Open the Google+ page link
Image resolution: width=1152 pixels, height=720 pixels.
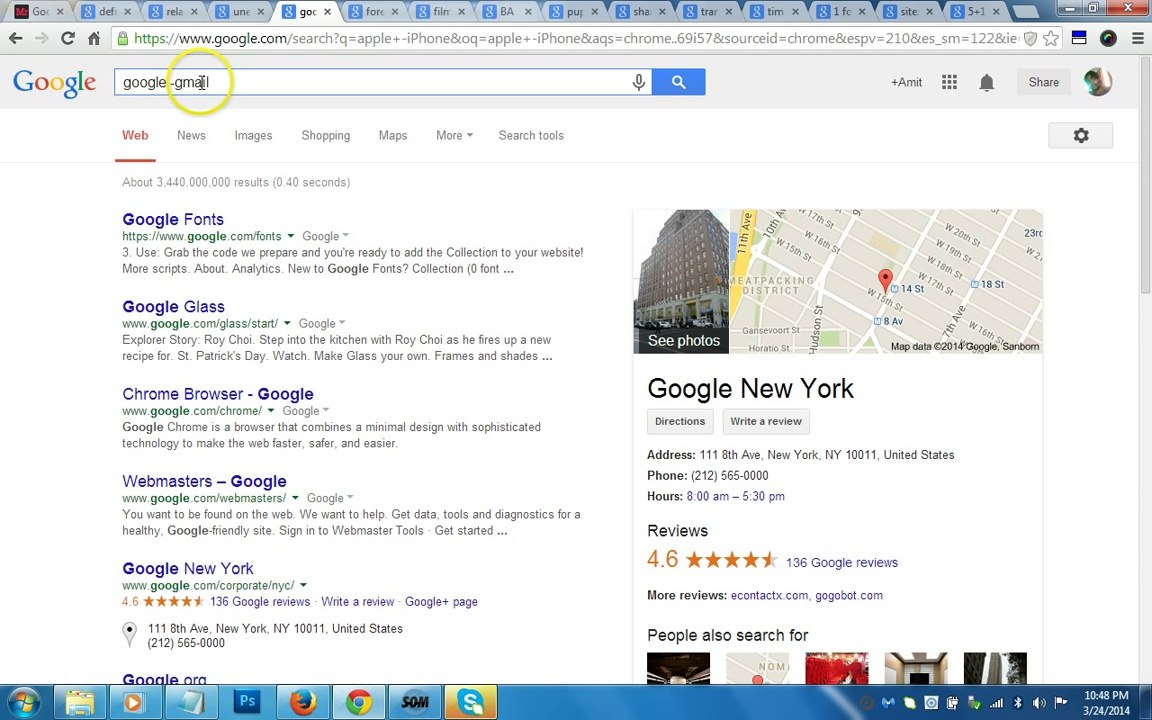[x=441, y=602]
